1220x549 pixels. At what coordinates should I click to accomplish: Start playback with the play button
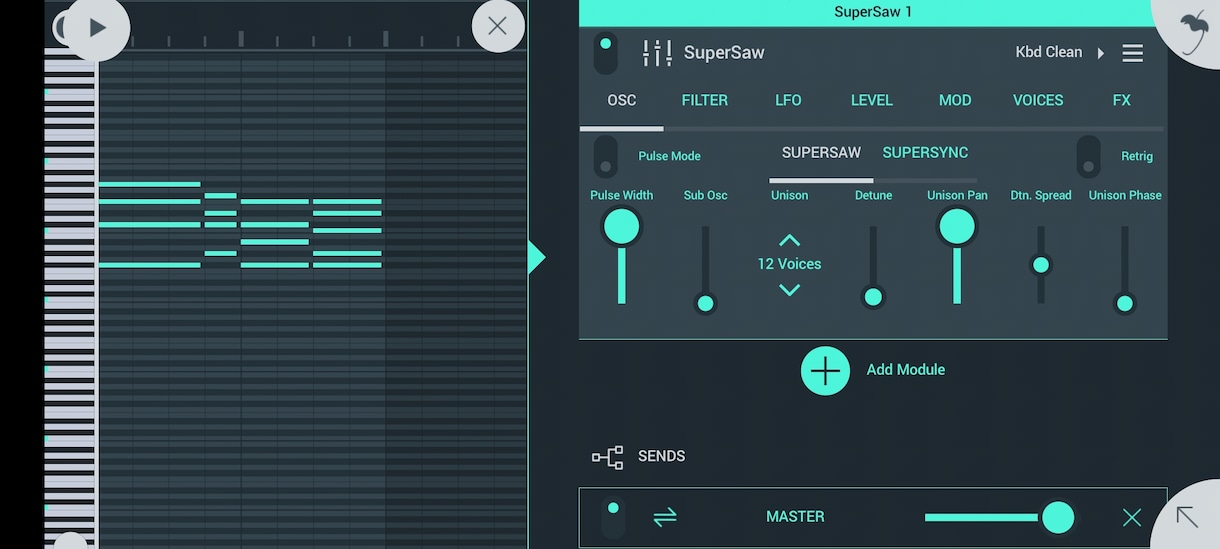97,28
